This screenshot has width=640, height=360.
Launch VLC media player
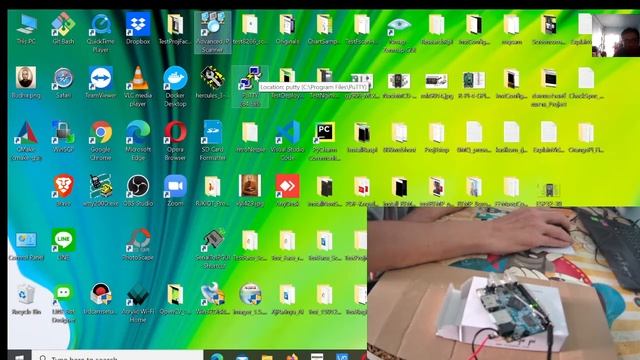pyautogui.click(x=138, y=87)
